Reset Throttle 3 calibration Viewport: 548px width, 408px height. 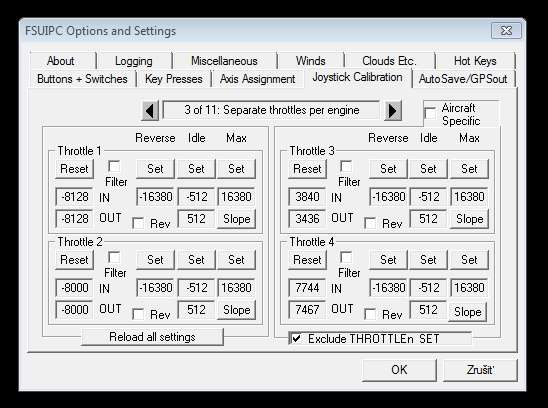[307, 169]
